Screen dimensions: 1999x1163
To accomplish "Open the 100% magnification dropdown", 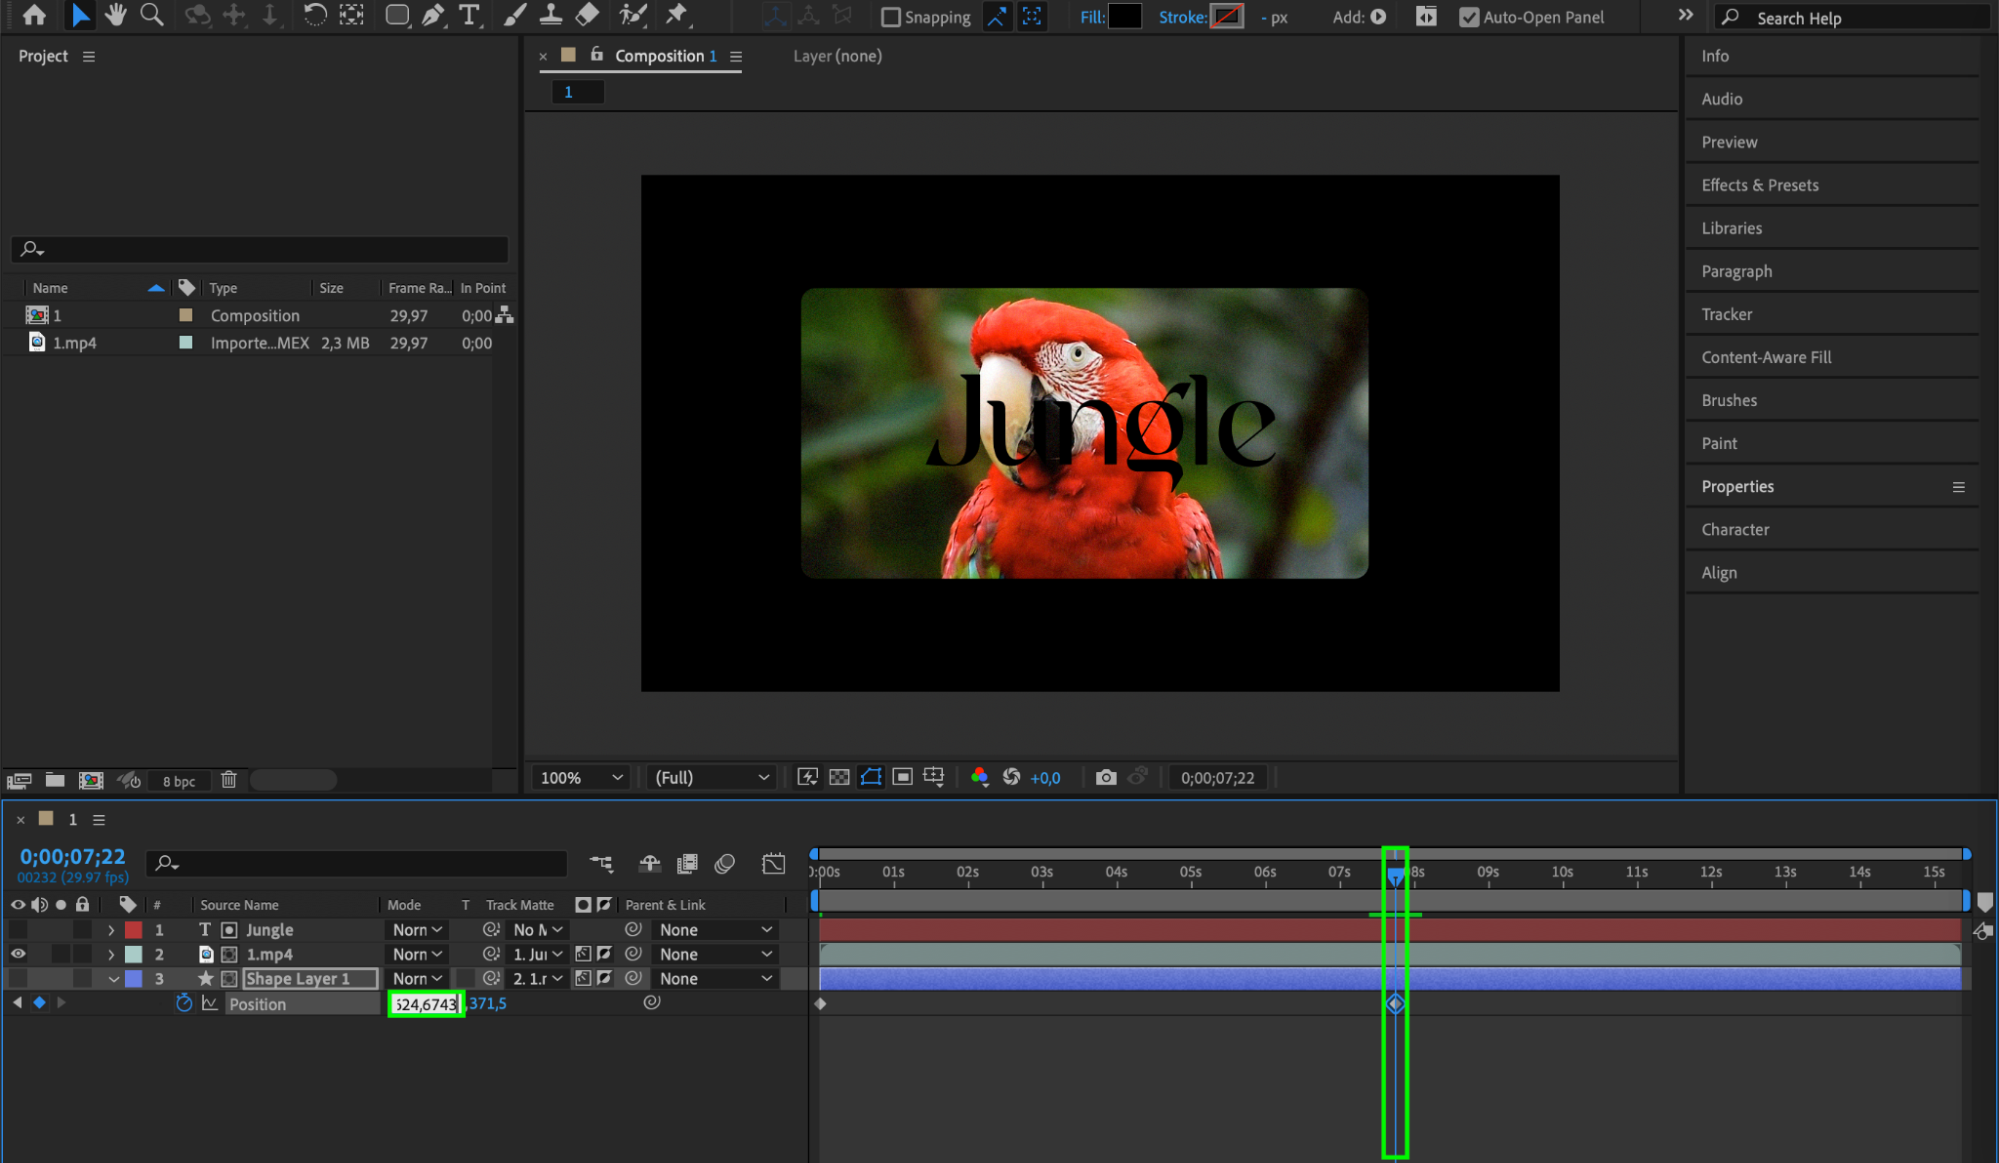I will [x=581, y=777].
